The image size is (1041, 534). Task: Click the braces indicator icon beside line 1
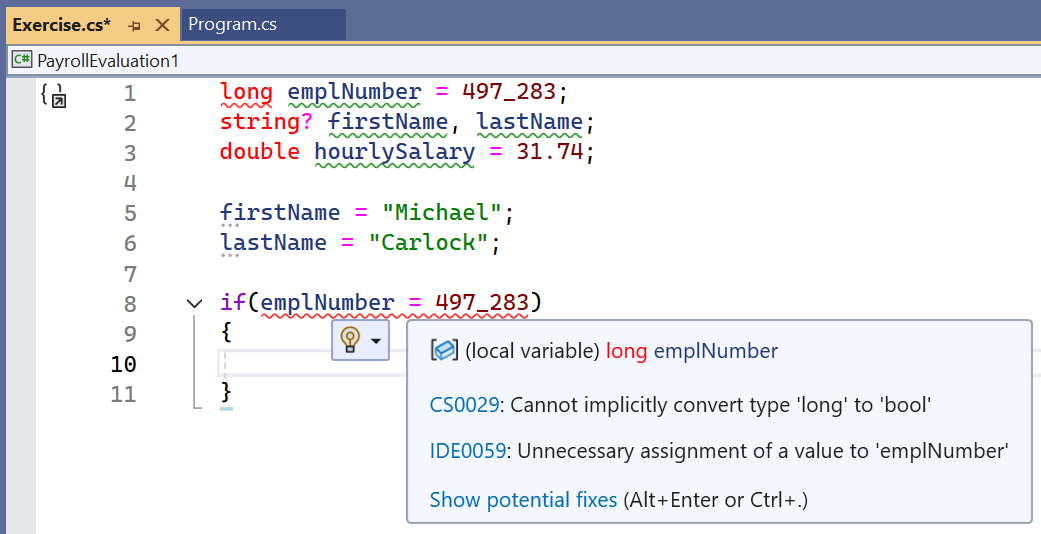point(54,94)
